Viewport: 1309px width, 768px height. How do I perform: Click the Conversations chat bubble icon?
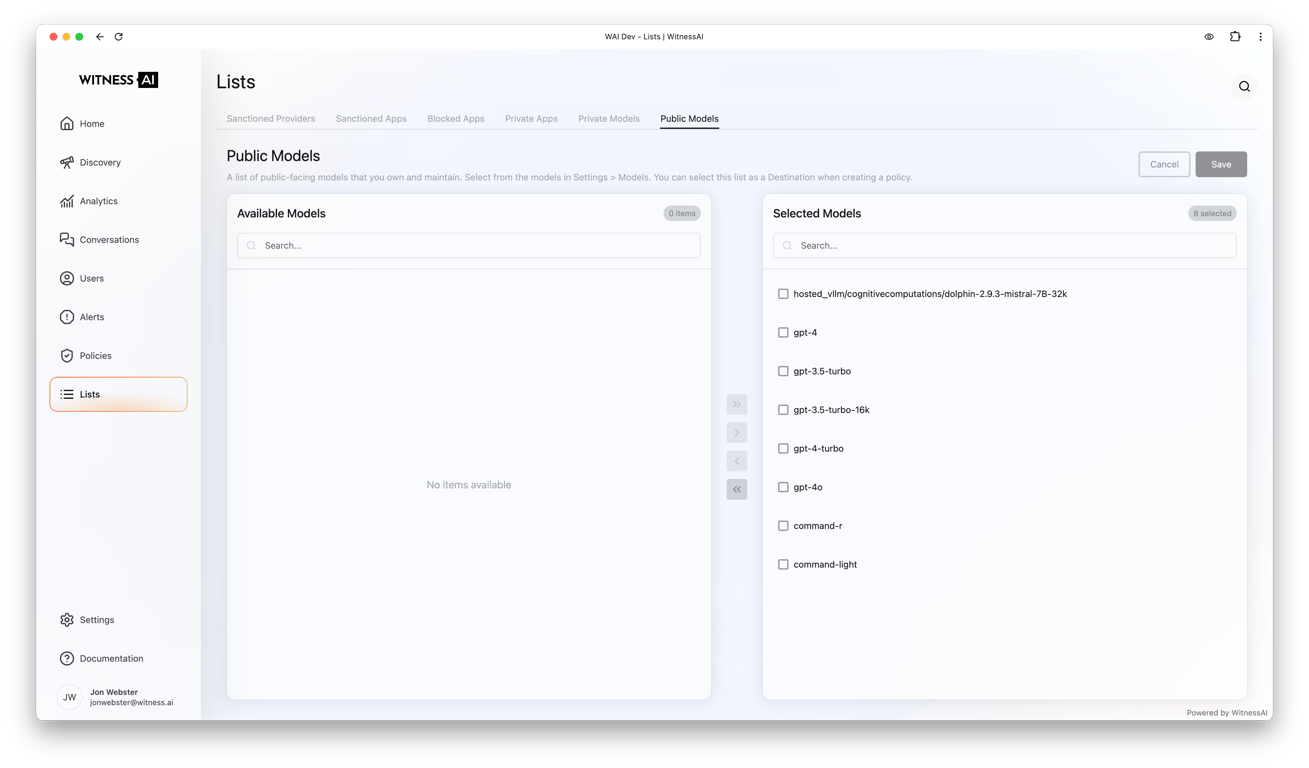[x=67, y=240]
